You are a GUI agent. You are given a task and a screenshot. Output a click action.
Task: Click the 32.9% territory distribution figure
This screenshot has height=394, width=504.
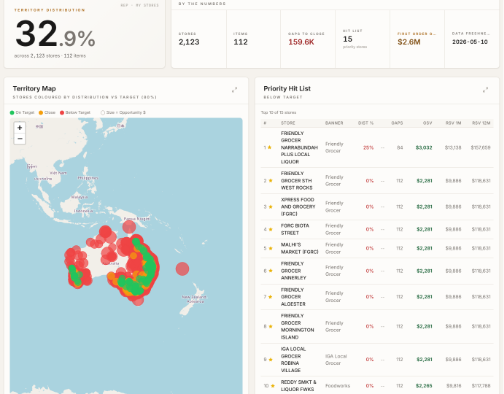coord(55,34)
